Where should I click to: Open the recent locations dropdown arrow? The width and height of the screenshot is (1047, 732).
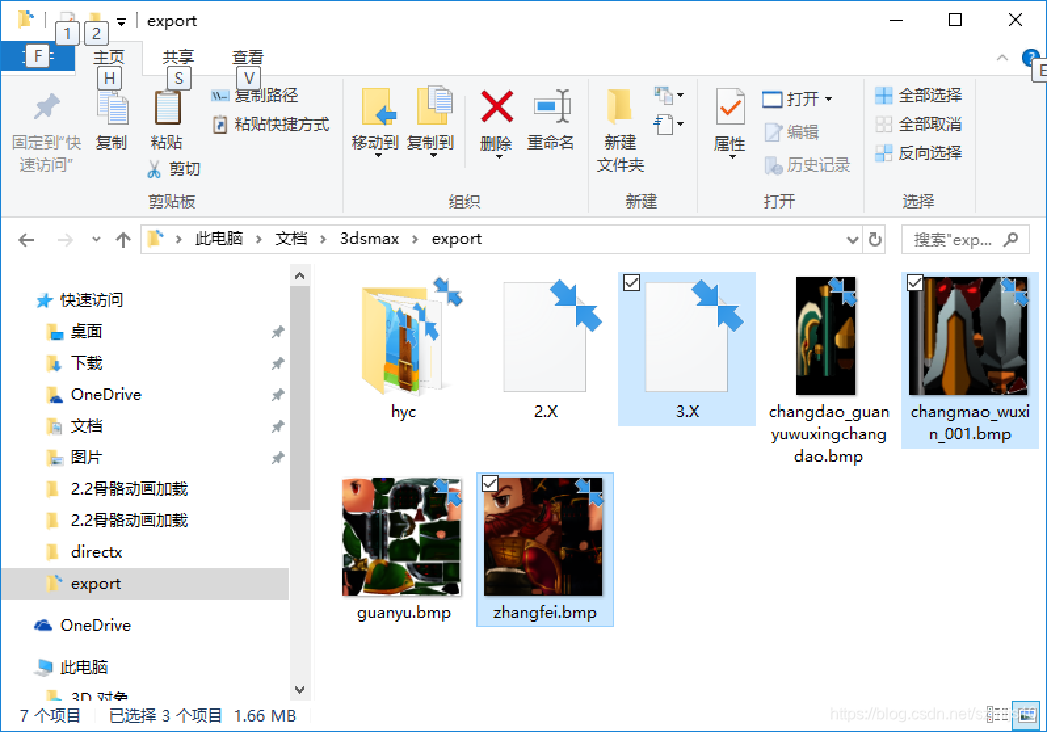pyautogui.click(x=96, y=239)
